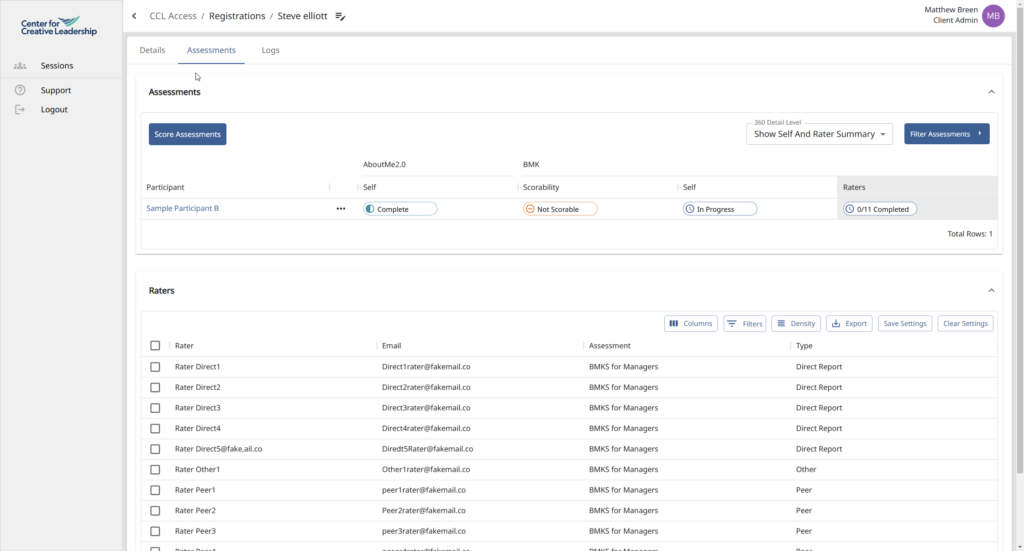1024x551 pixels.
Task: Check the Rater Direct4 checkbox
Action: point(155,428)
